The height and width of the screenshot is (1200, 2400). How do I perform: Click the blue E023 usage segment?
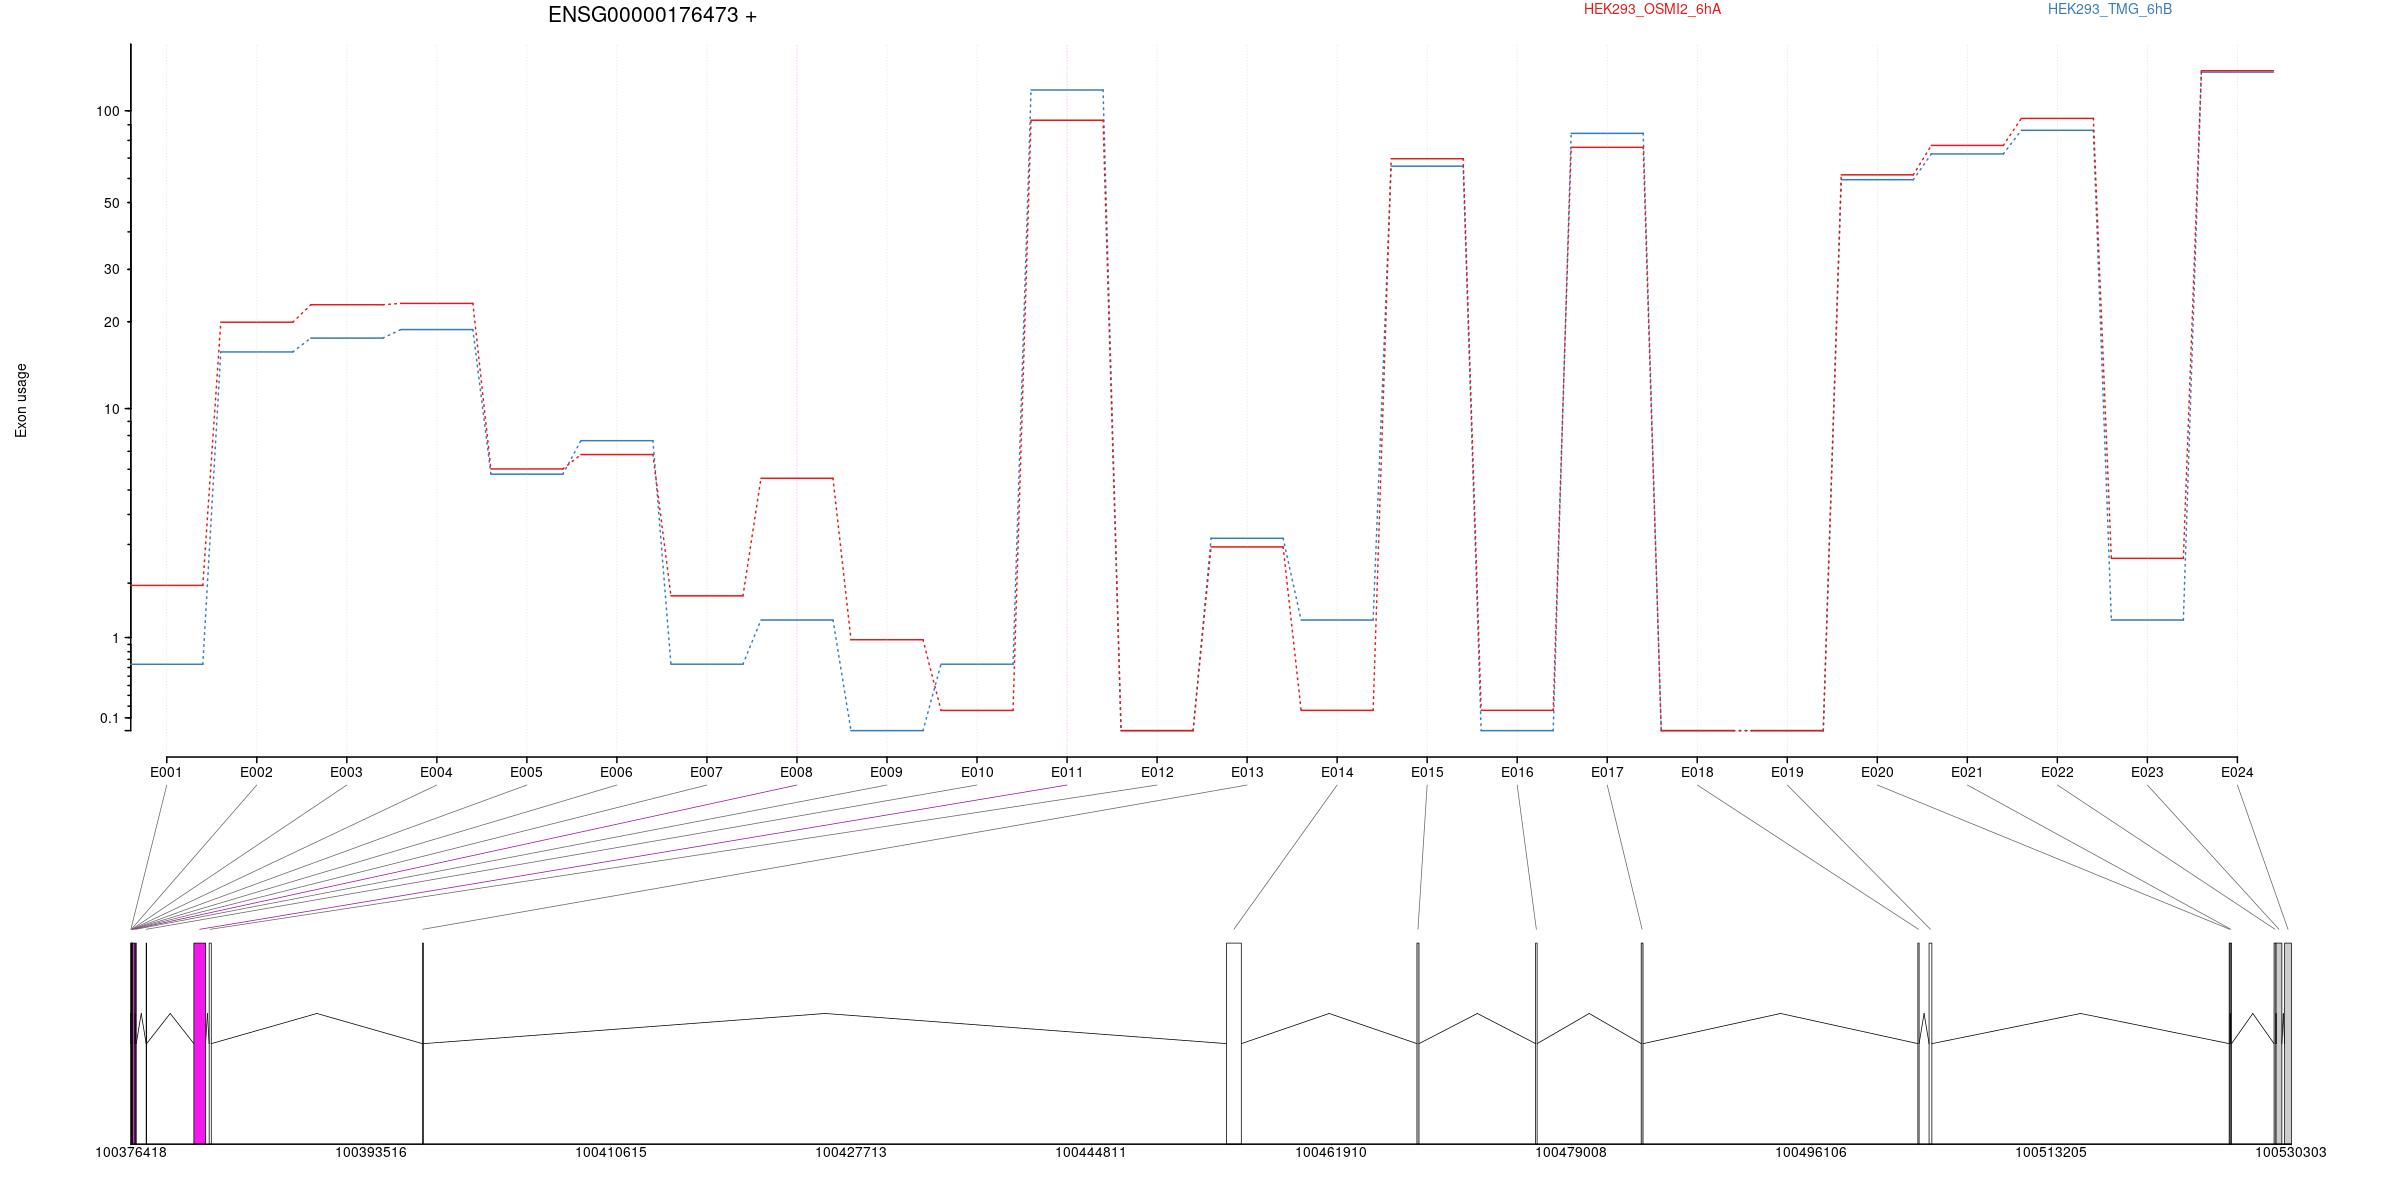point(2147,620)
